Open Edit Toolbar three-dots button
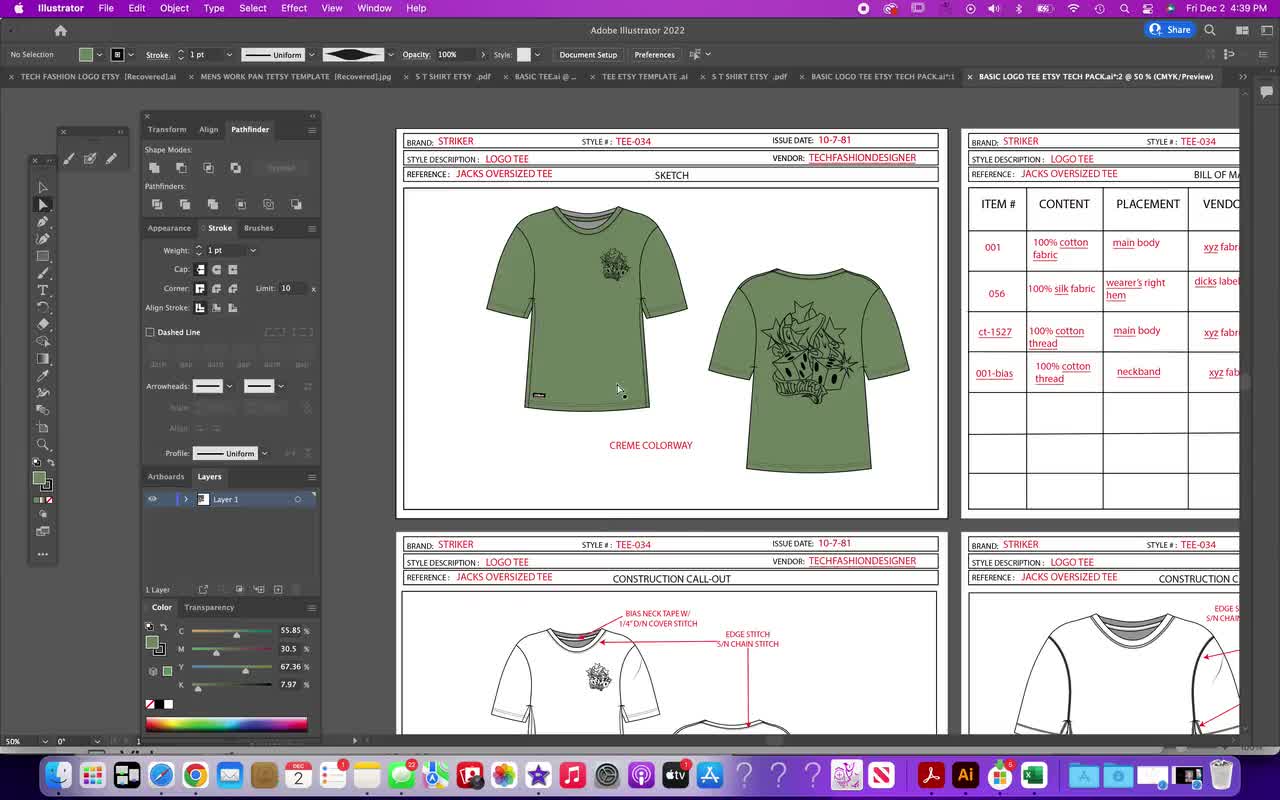Viewport: 1280px width, 800px height. pyautogui.click(x=43, y=553)
